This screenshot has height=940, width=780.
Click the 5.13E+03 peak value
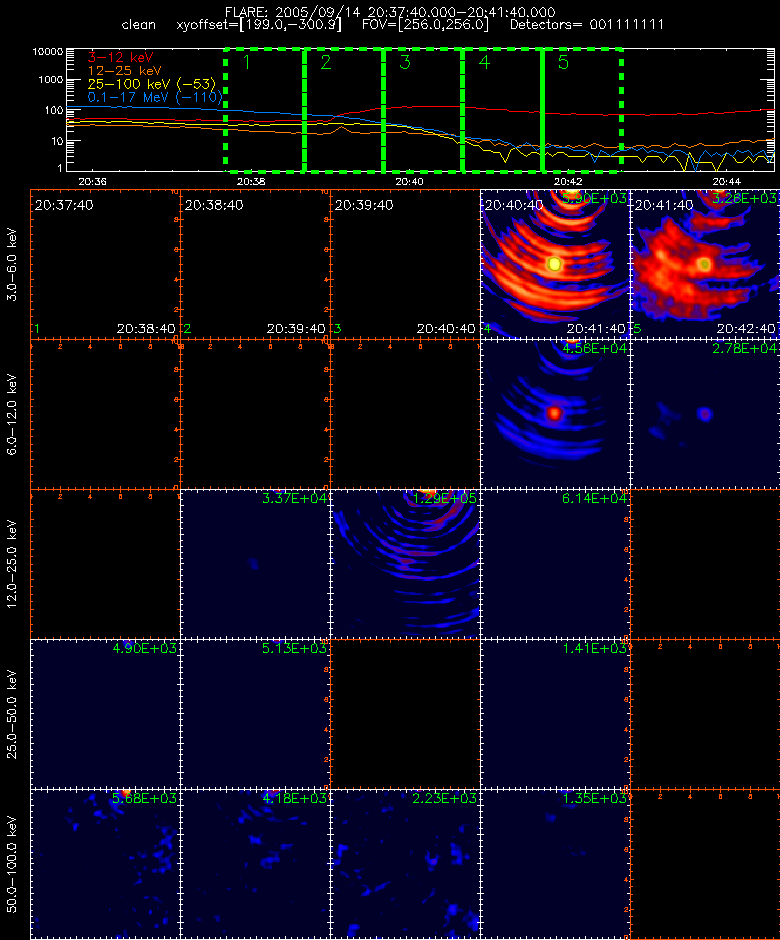click(x=295, y=648)
